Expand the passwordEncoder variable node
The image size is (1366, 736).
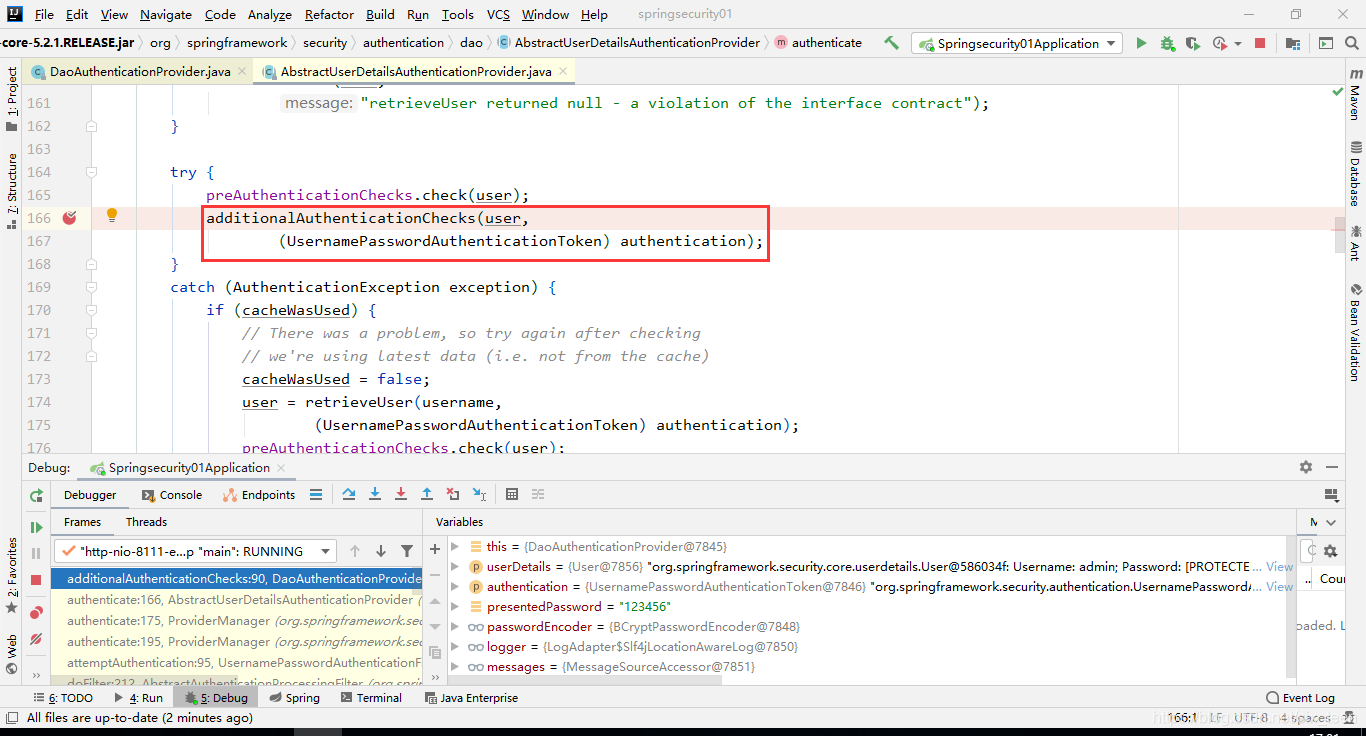tap(455, 627)
